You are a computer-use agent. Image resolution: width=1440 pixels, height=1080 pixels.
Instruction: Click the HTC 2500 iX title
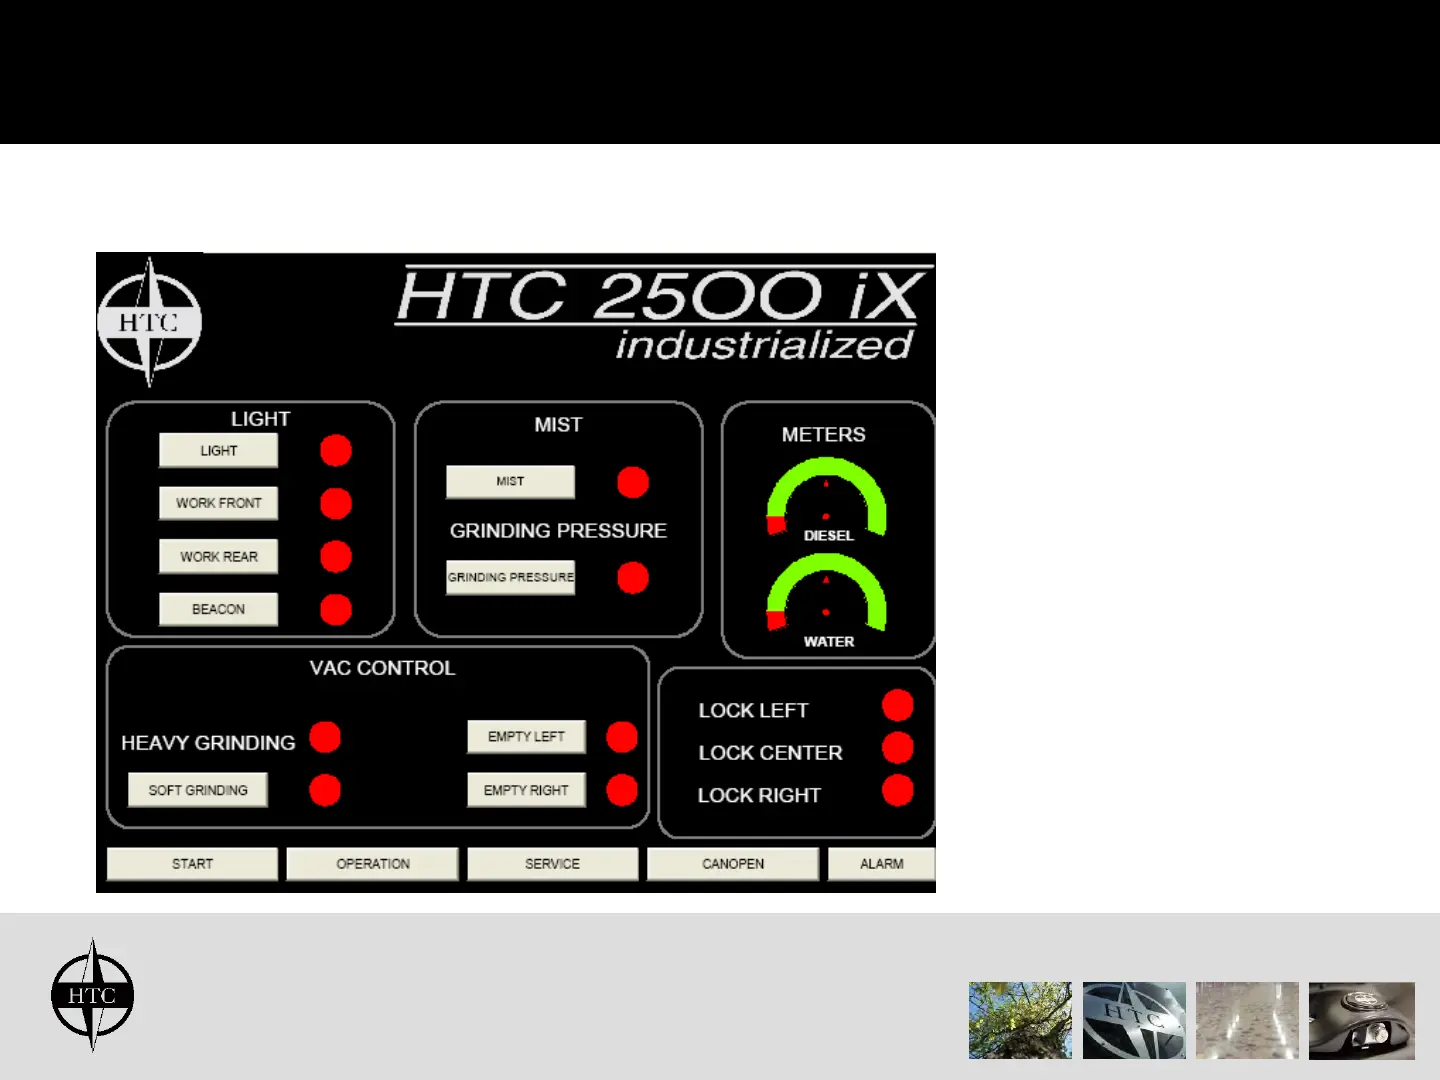[x=662, y=295]
